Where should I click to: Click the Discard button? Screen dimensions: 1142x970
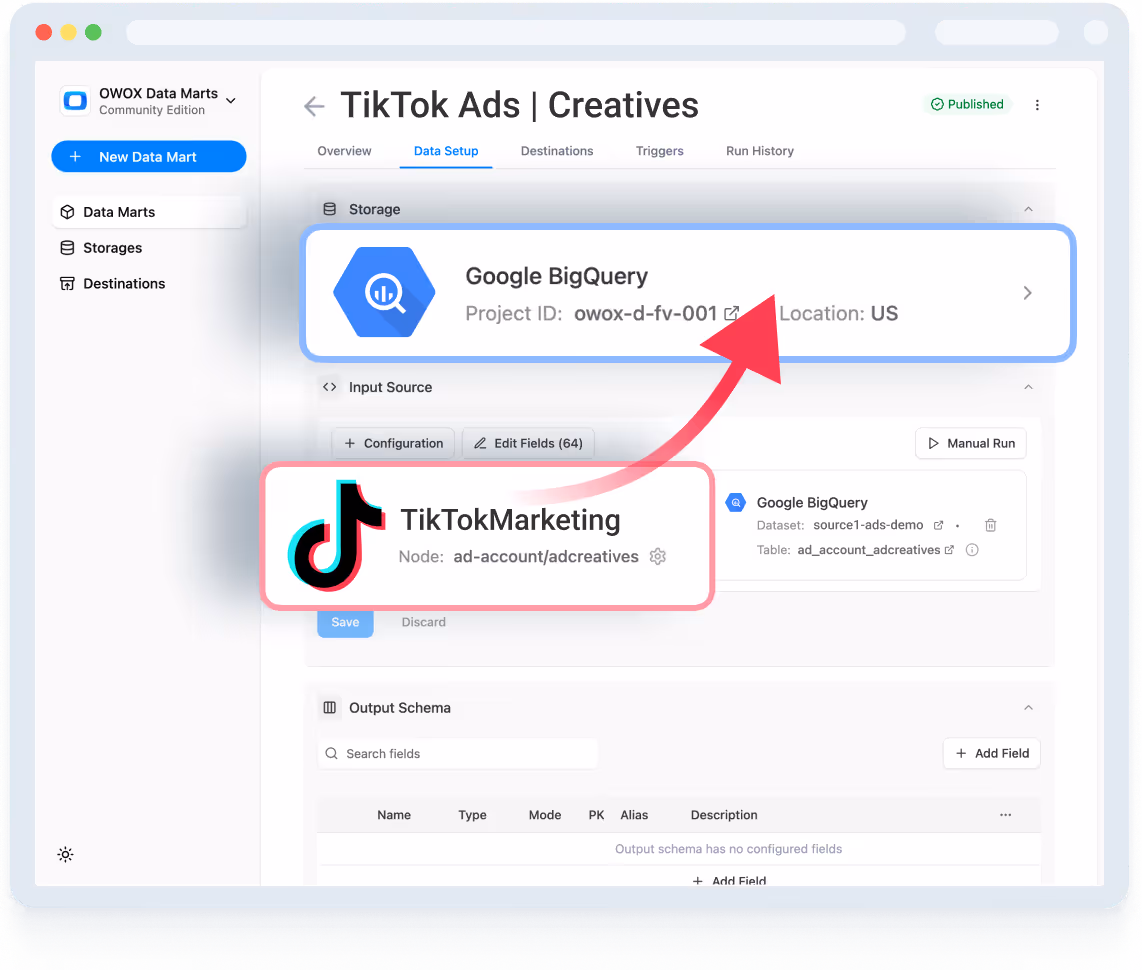tap(423, 622)
